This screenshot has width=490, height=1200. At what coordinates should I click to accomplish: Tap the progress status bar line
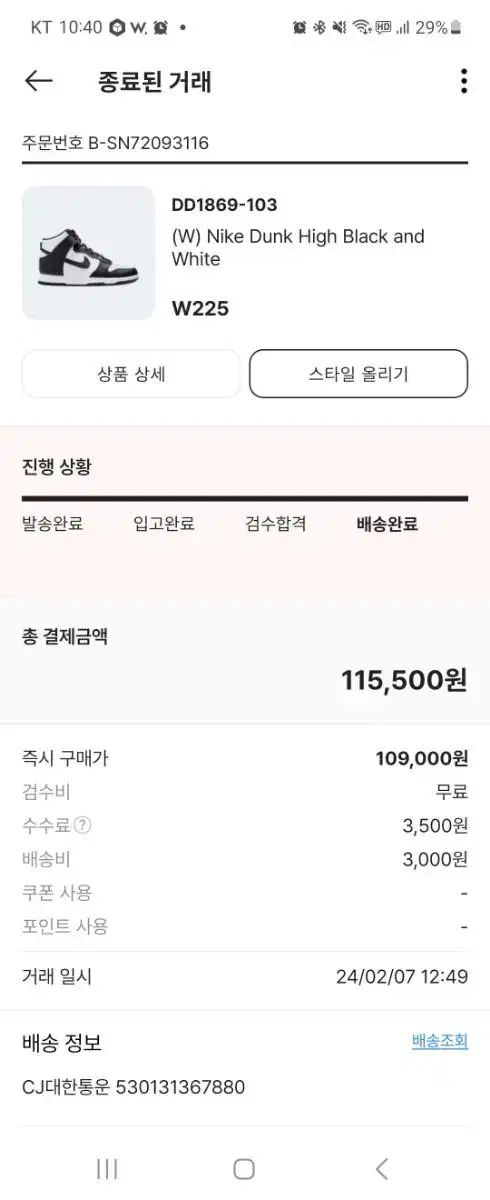coord(245,498)
